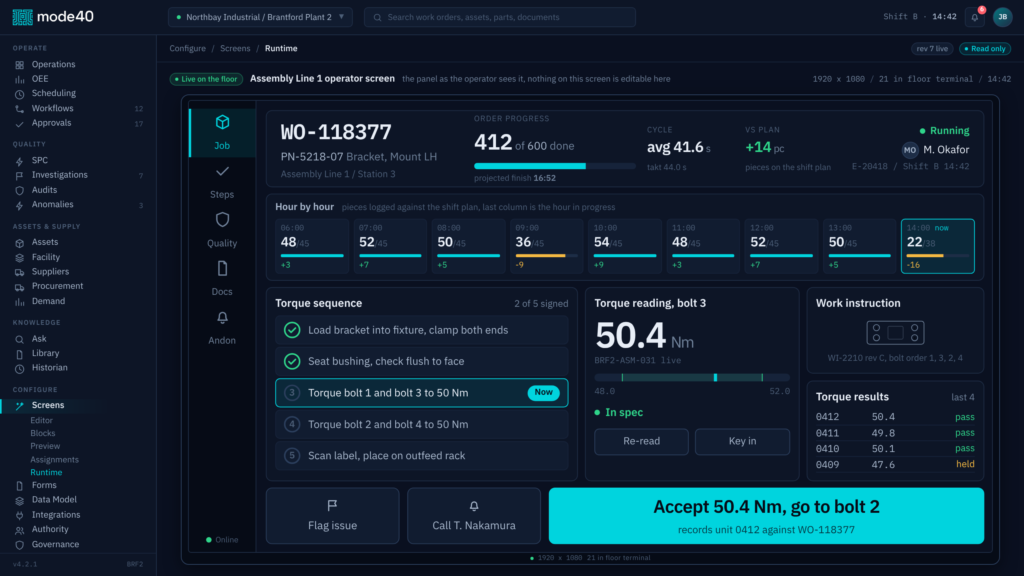Open the notifications bell in the header
The height and width of the screenshot is (576, 1024).
click(x=975, y=17)
